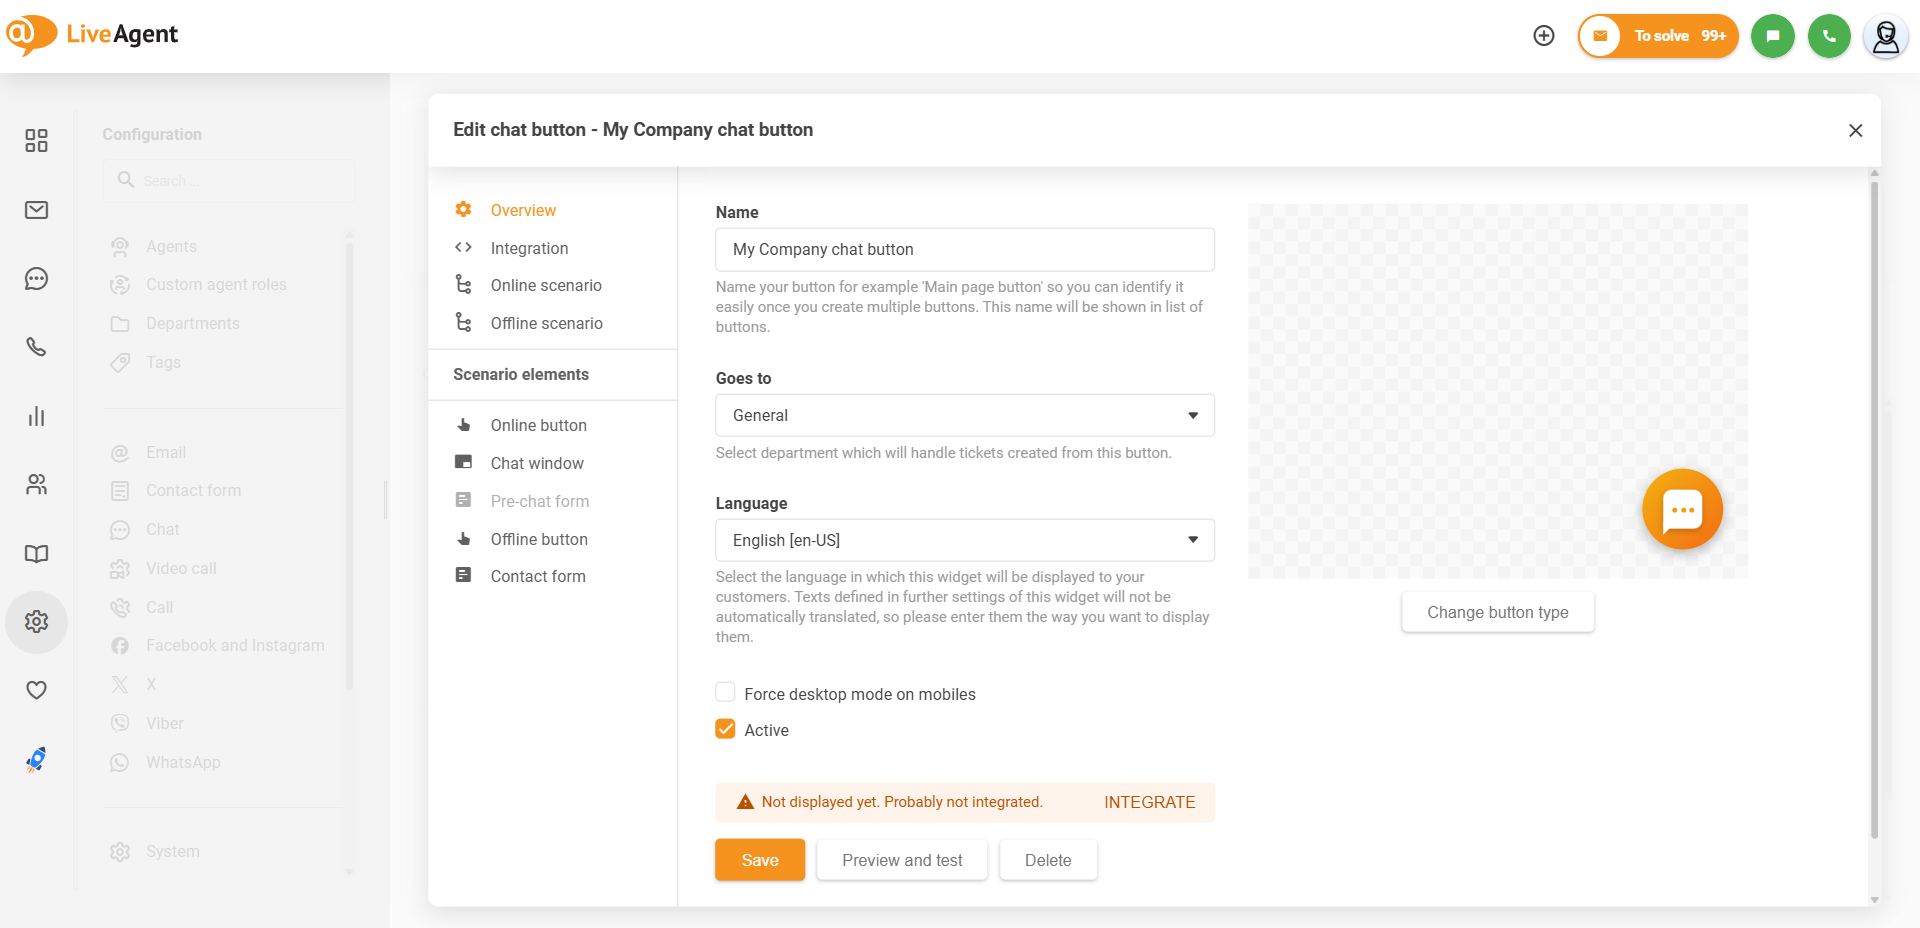This screenshot has width=1920, height=928.
Task: Select Chat window scenario element
Action: click(x=537, y=463)
